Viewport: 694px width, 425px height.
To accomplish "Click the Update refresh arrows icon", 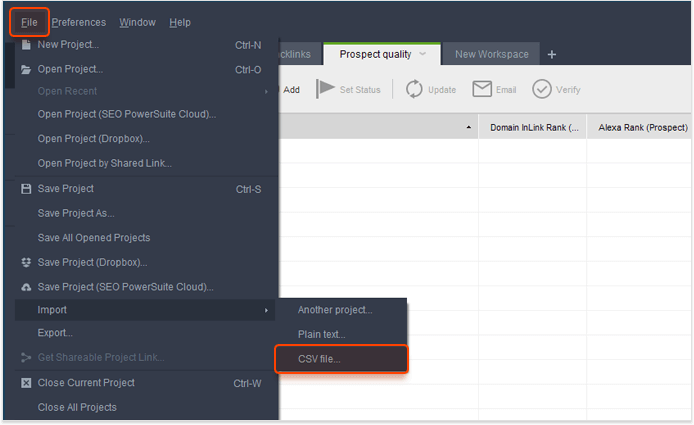I will [414, 89].
